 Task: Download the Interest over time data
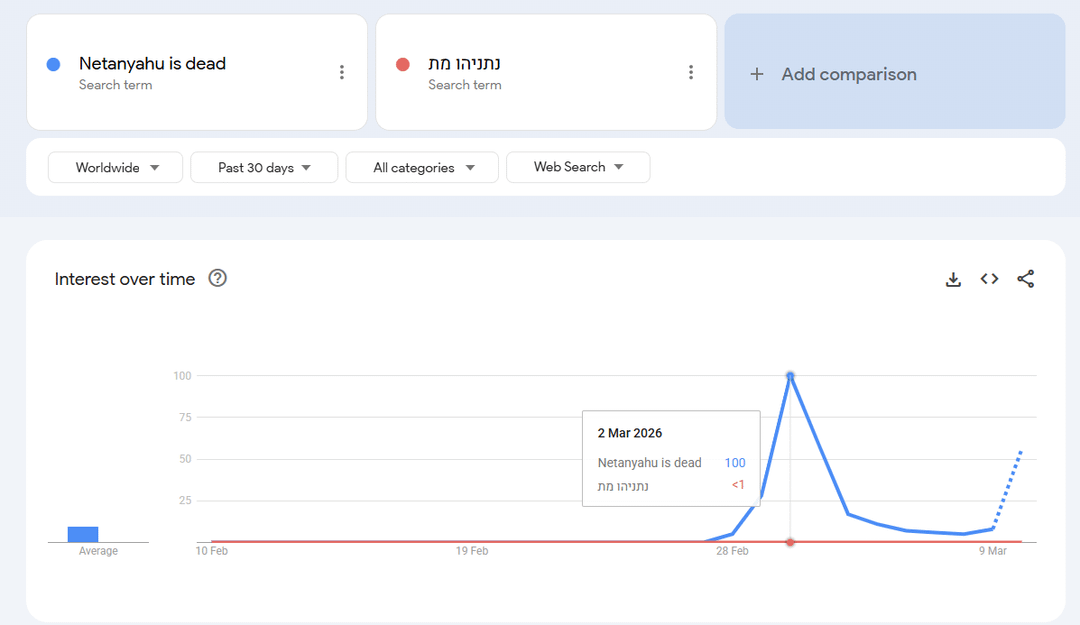(x=953, y=280)
